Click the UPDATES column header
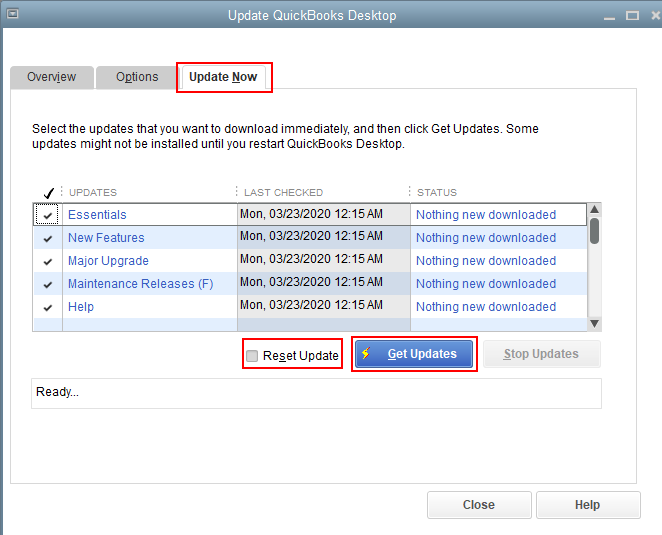 [x=93, y=193]
